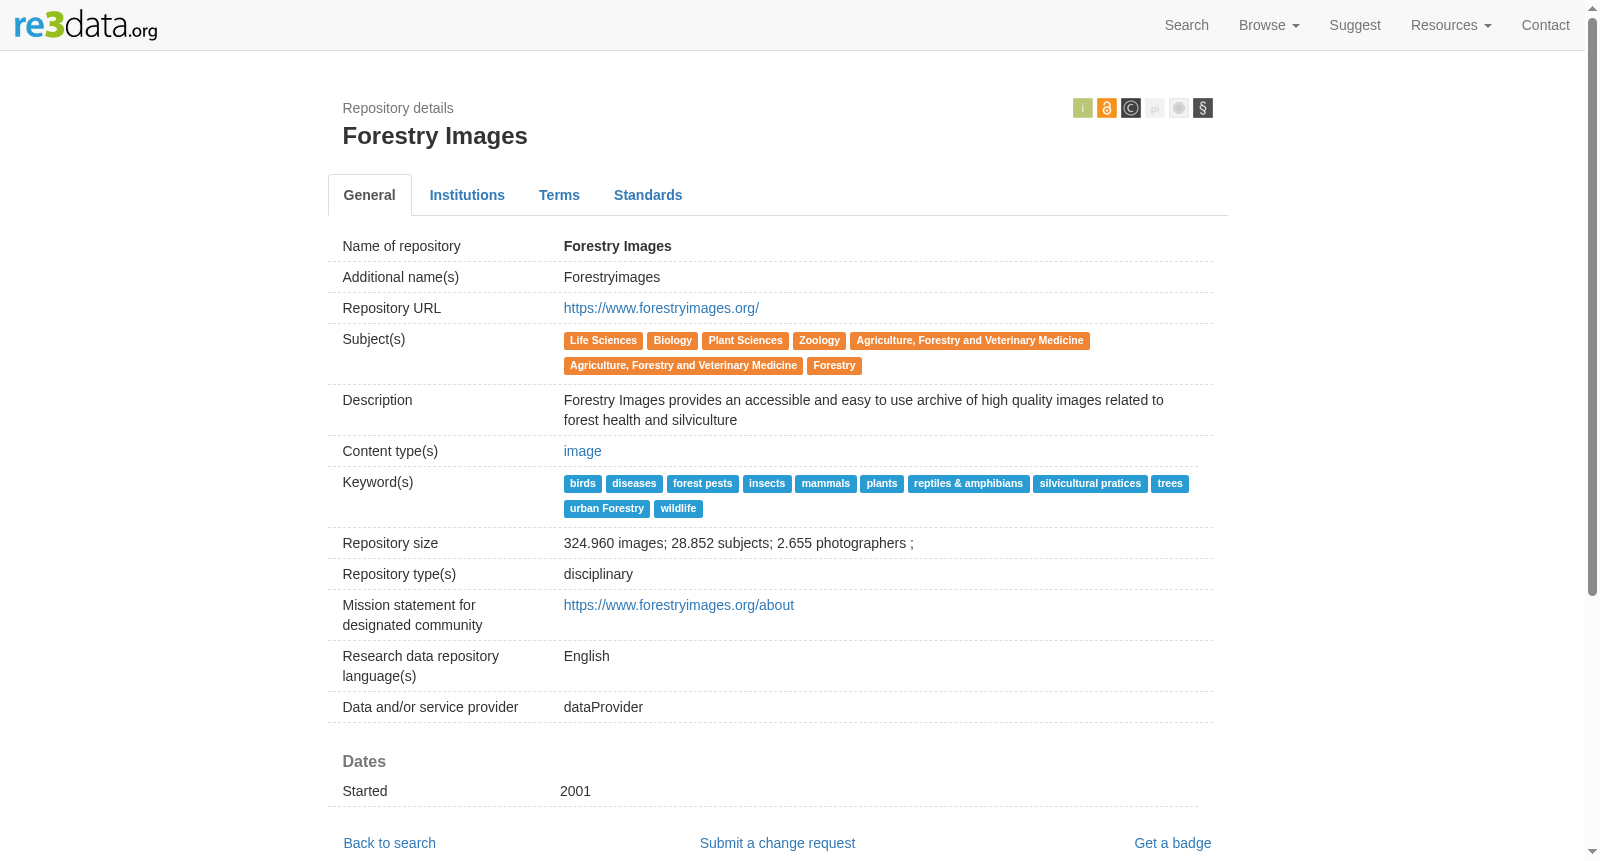
Task: Click the repository size value '324.960 images'
Action: coord(739,543)
